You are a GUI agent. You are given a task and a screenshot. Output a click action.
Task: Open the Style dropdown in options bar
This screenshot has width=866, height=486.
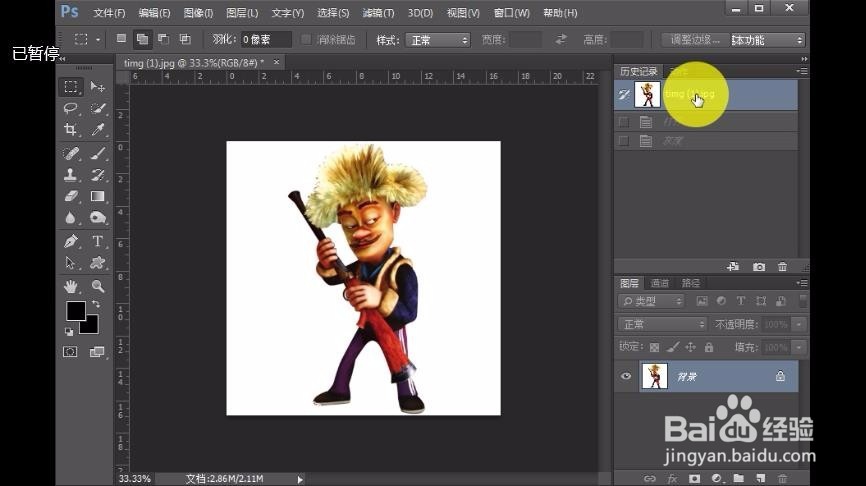click(437, 40)
